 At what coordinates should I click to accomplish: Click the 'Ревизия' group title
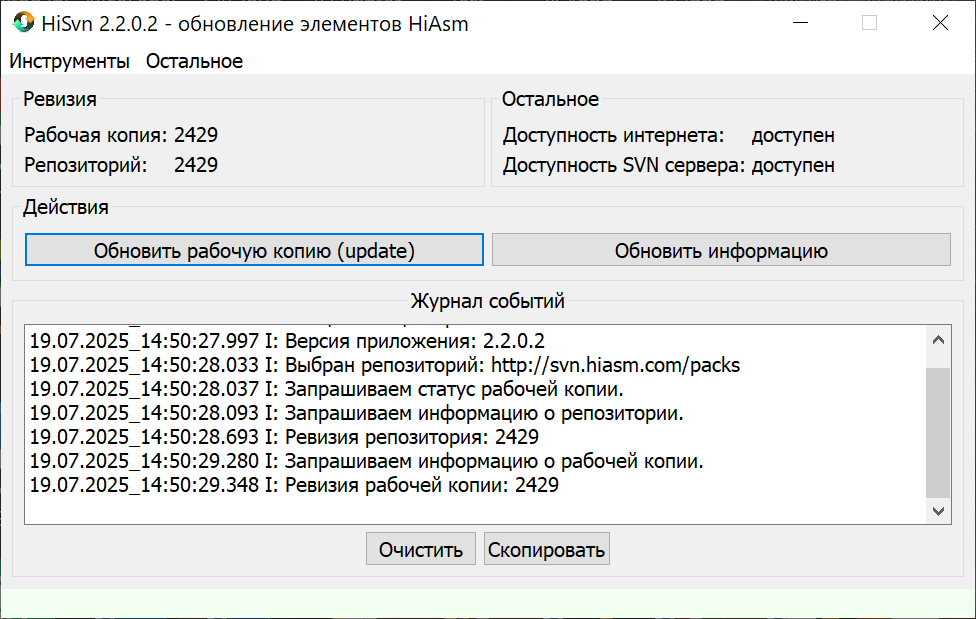tap(60, 99)
